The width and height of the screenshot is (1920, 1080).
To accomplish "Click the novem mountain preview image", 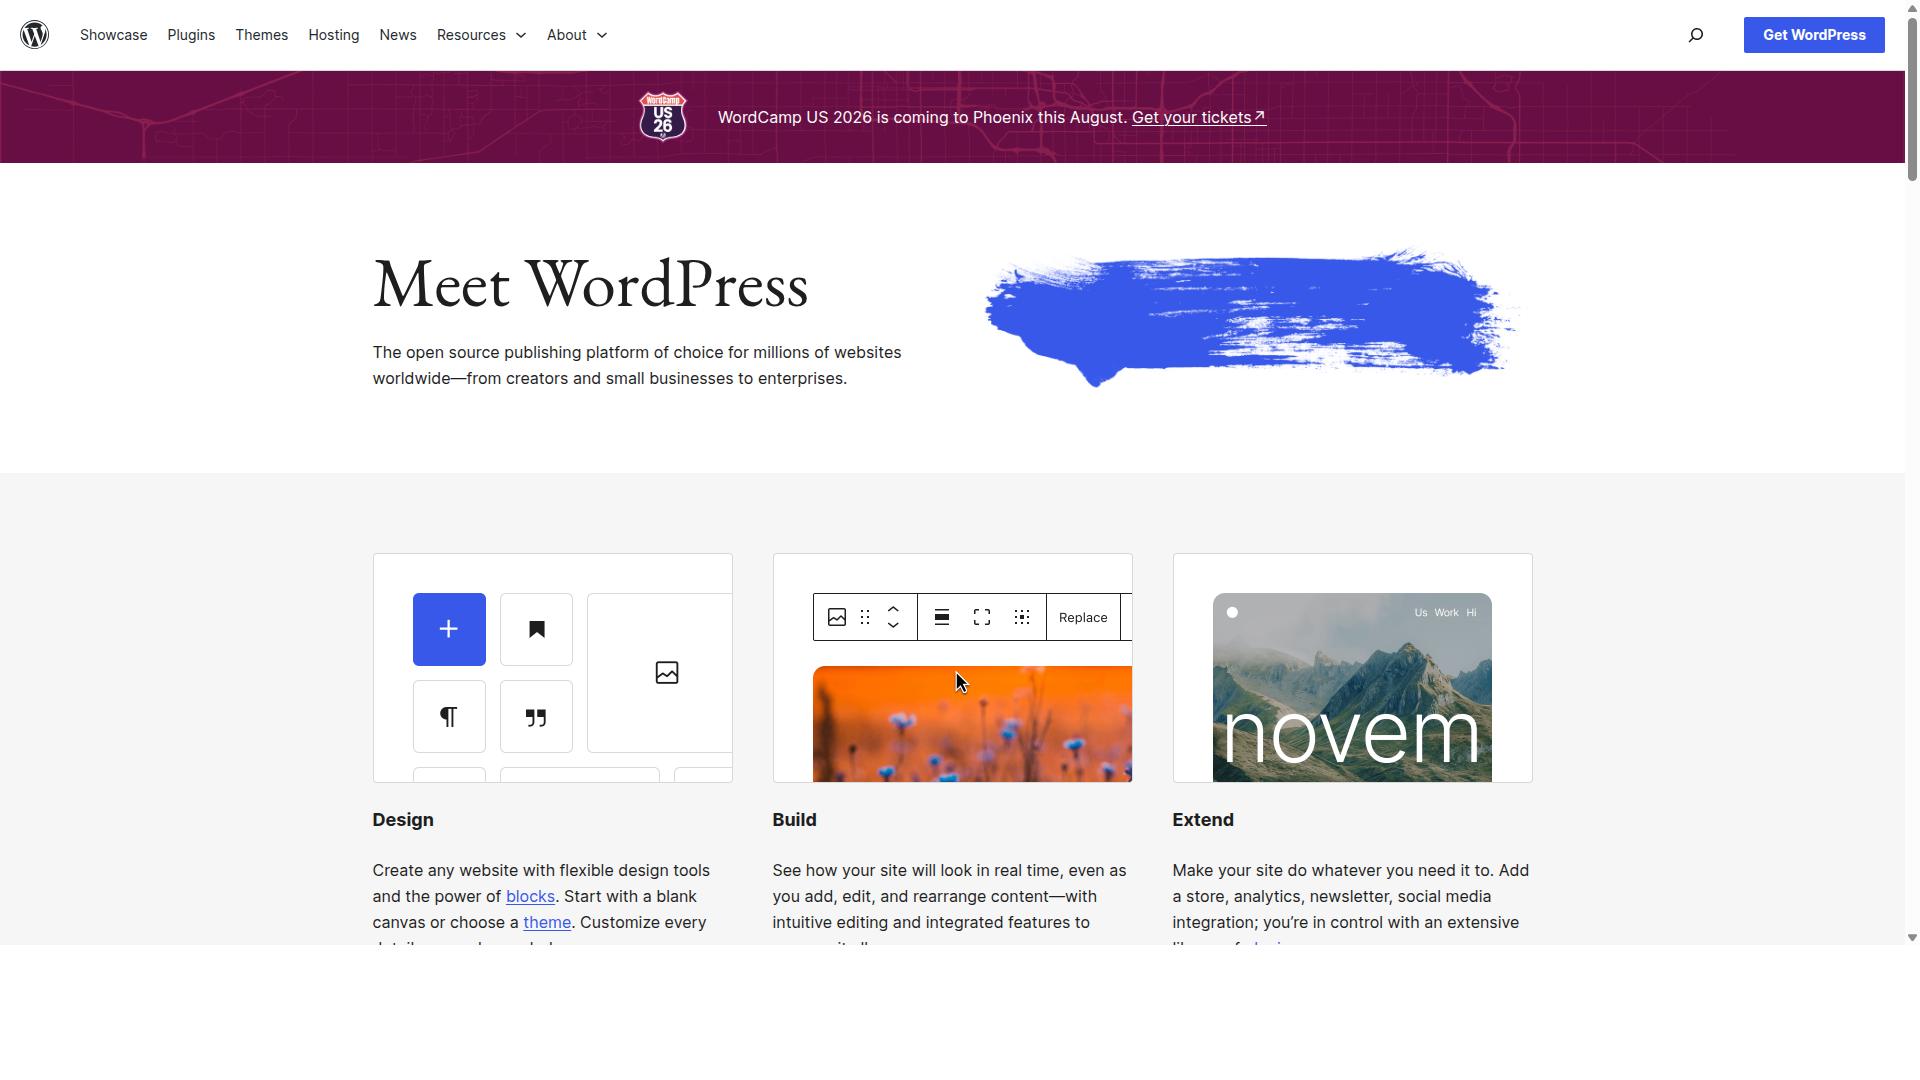I will point(1352,688).
